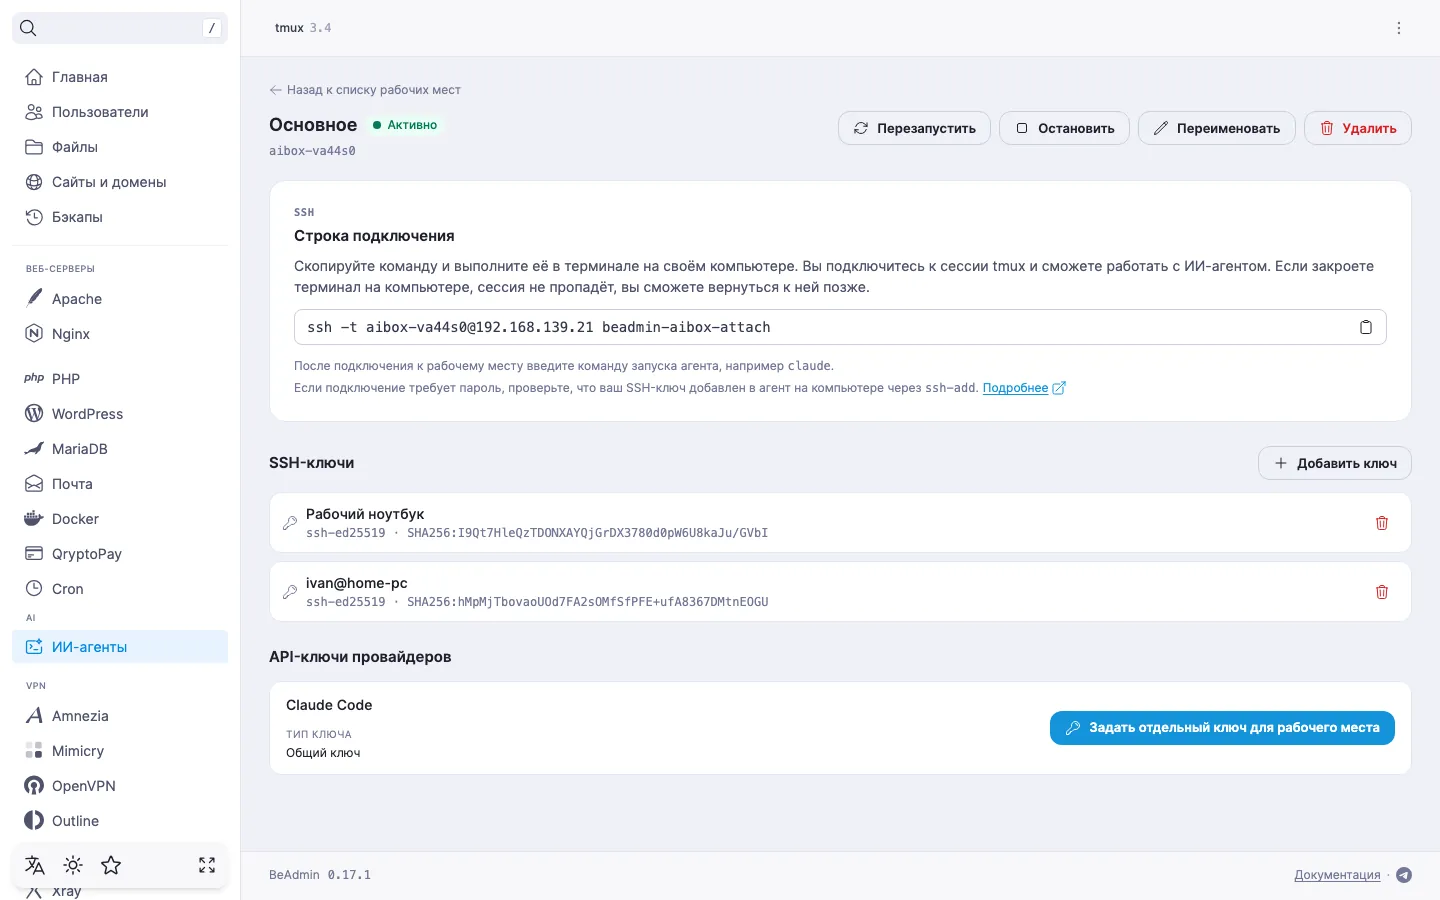Open the three-dot options menu

tap(1399, 28)
